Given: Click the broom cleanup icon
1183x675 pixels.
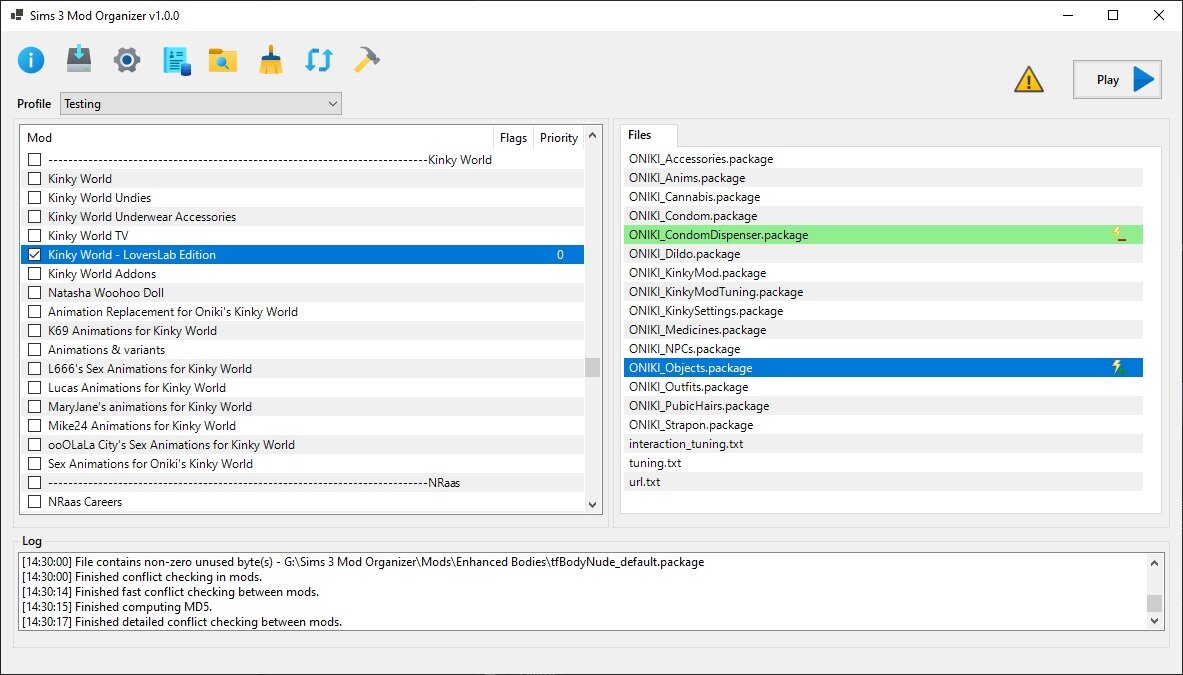Looking at the screenshot, I should [x=271, y=60].
